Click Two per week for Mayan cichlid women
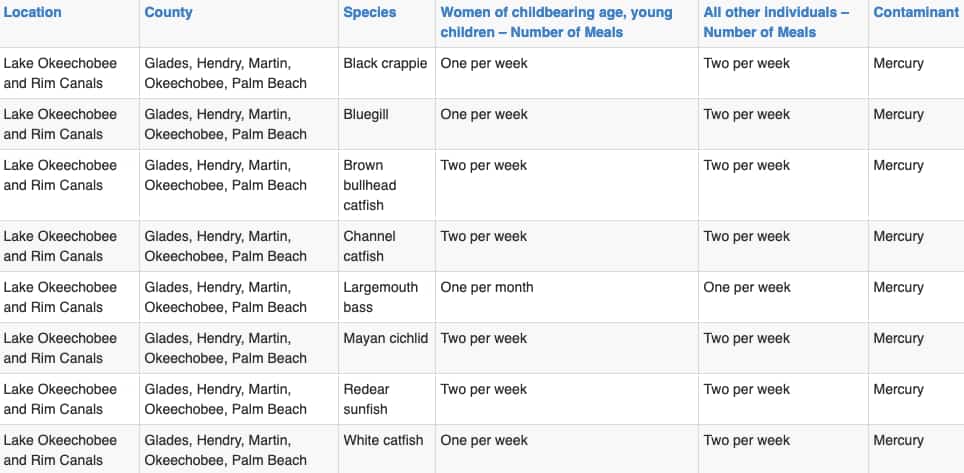Viewport: 964px width, 473px height. click(484, 338)
